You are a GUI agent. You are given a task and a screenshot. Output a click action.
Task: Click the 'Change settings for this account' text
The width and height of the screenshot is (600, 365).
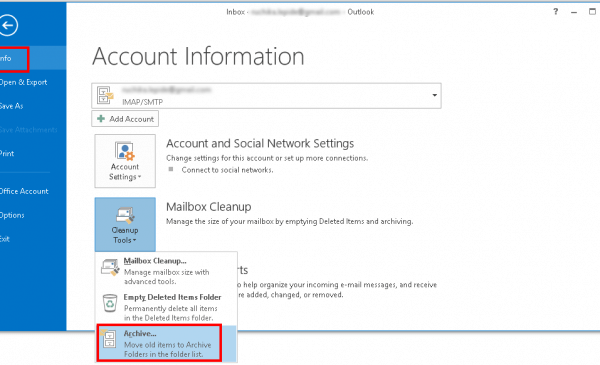click(x=267, y=158)
